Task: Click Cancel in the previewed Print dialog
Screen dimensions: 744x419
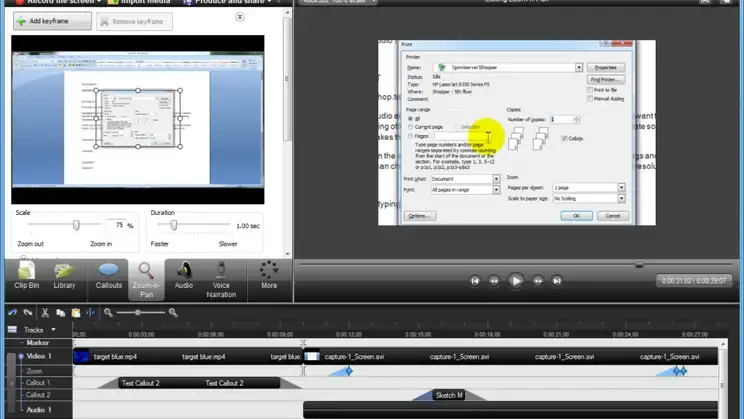Action: pos(613,216)
